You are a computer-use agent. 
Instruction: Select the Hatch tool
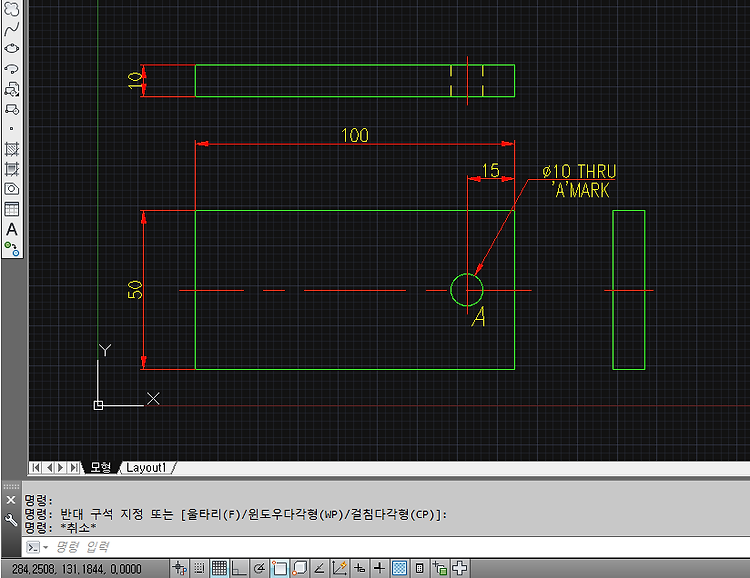coord(11,149)
